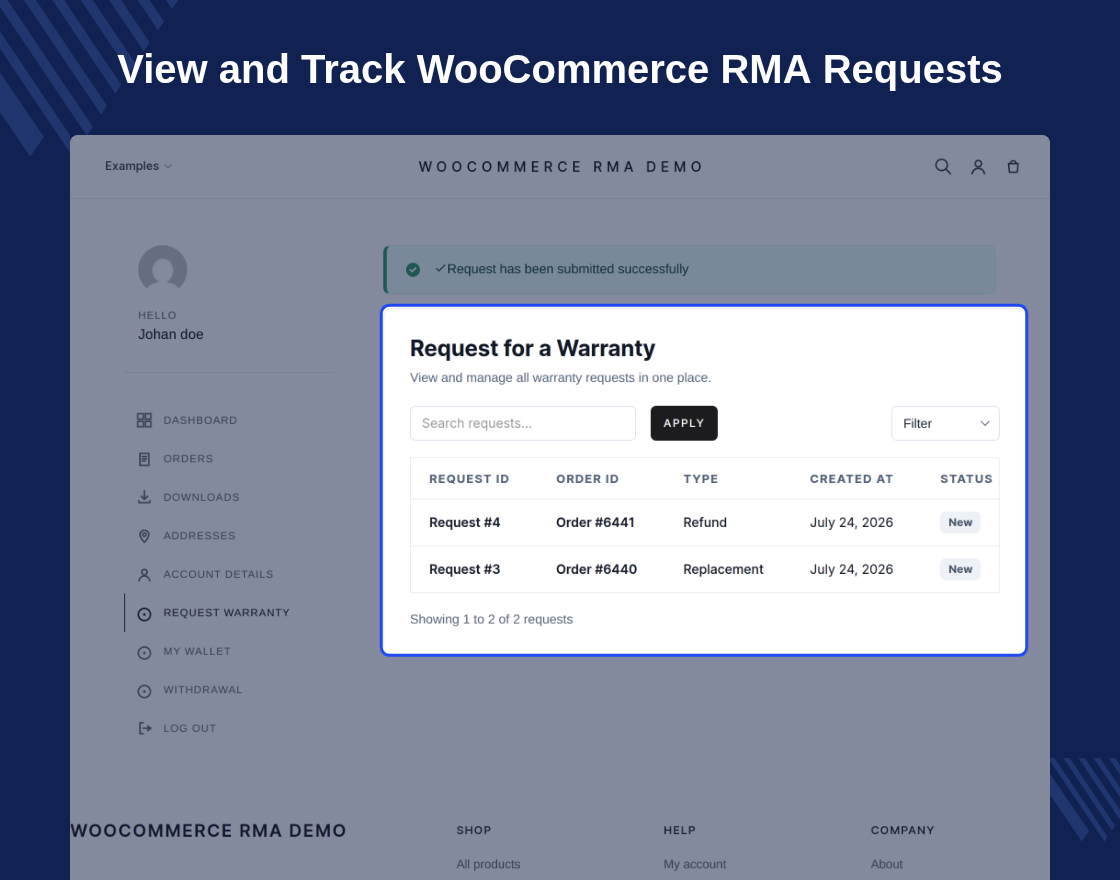Open Order #6441 link
Viewport: 1120px width, 880px height.
pyautogui.click(x=595, y=522)
